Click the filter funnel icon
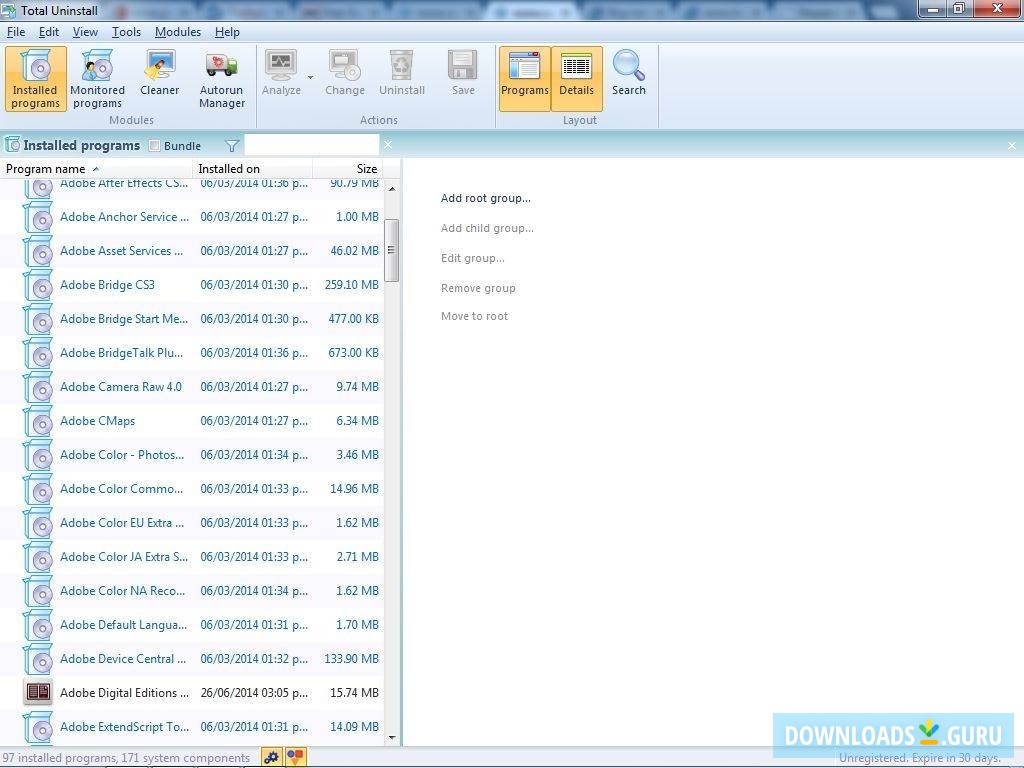The height and width of the screenshot is (768, 1024). [x=232, y=146]
